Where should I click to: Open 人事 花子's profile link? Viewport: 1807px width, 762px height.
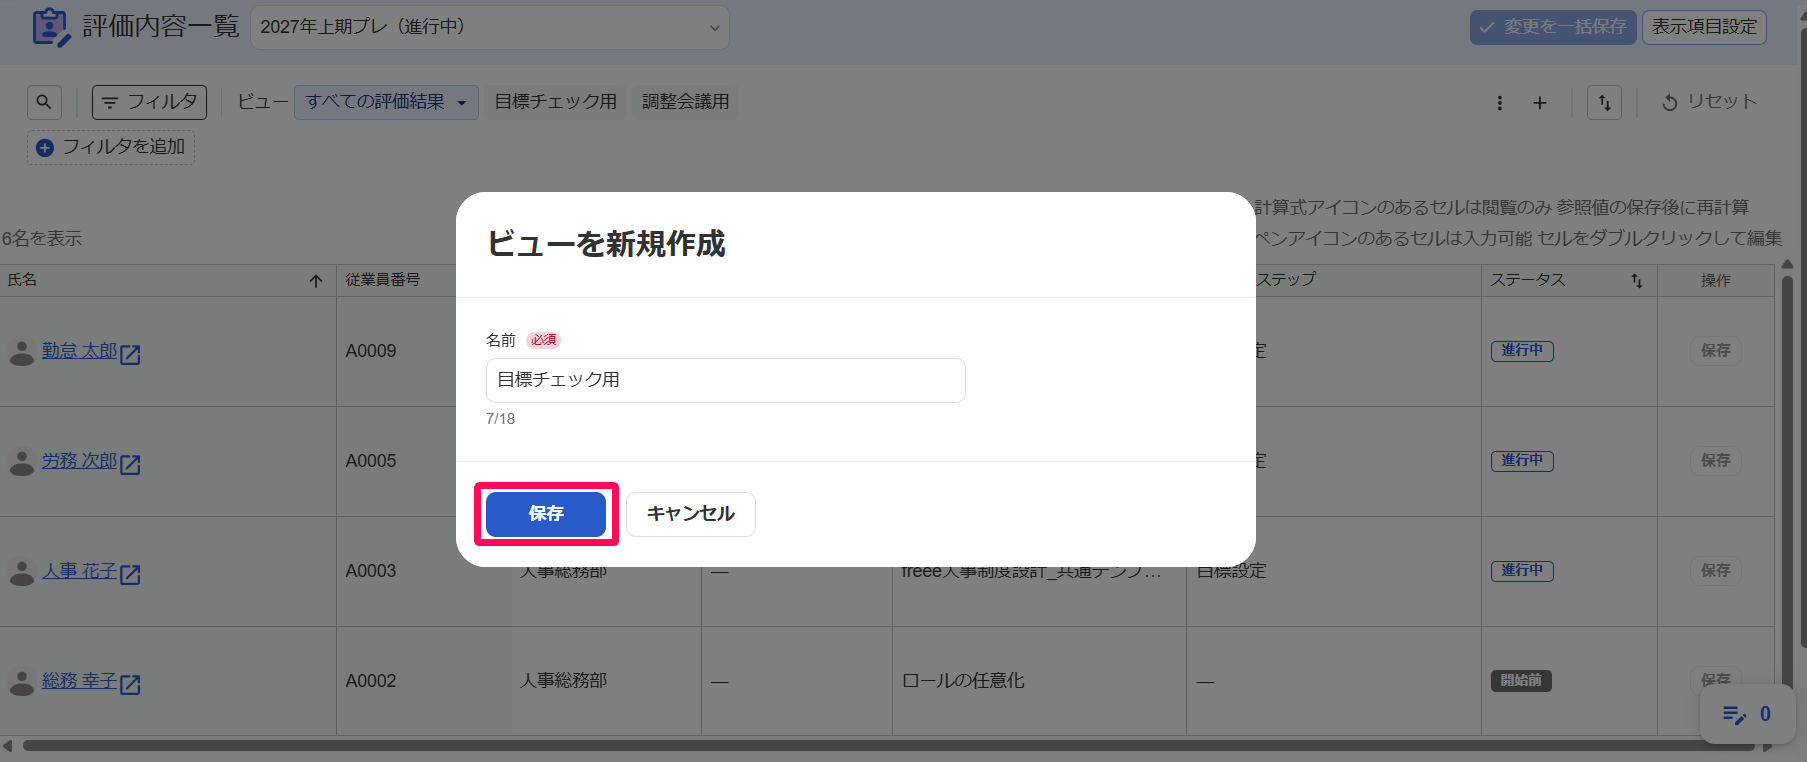(80, 571)
